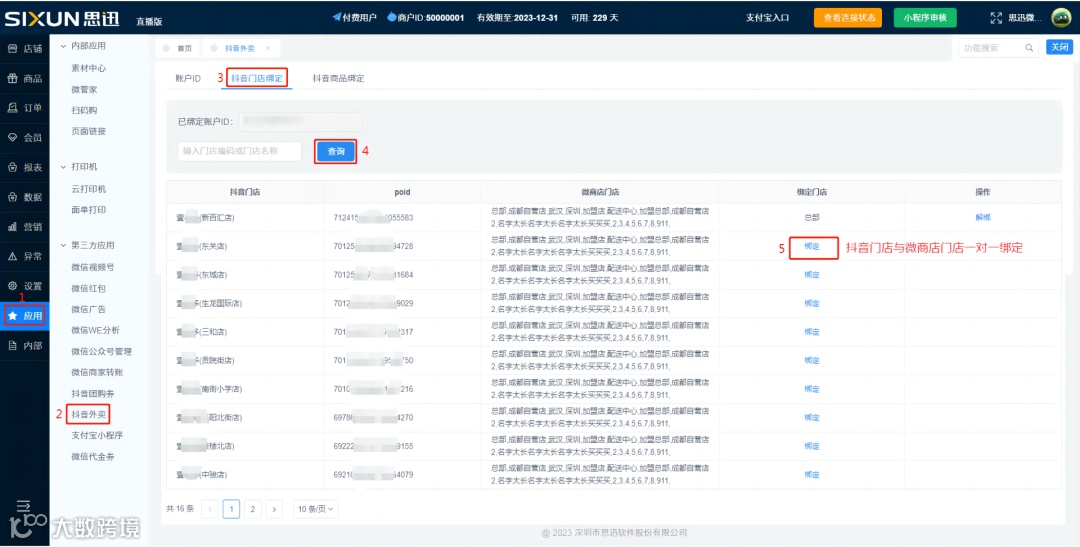Click 绑定 for the 中驰店 row
The width and height of the screenshot is (1080, 547).
pos(812,475)
